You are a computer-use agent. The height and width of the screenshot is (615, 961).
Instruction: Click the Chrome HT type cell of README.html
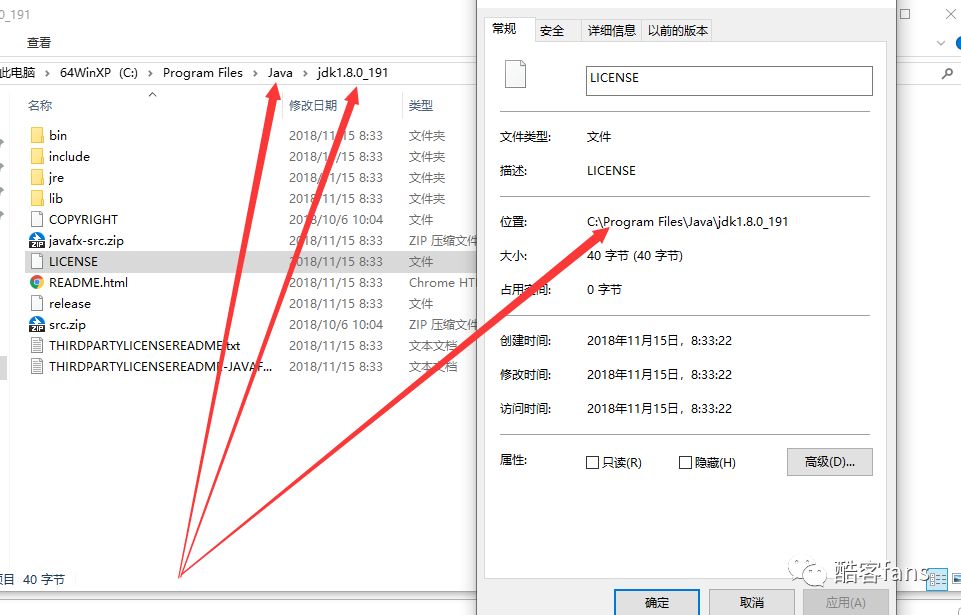coord(442,282)
